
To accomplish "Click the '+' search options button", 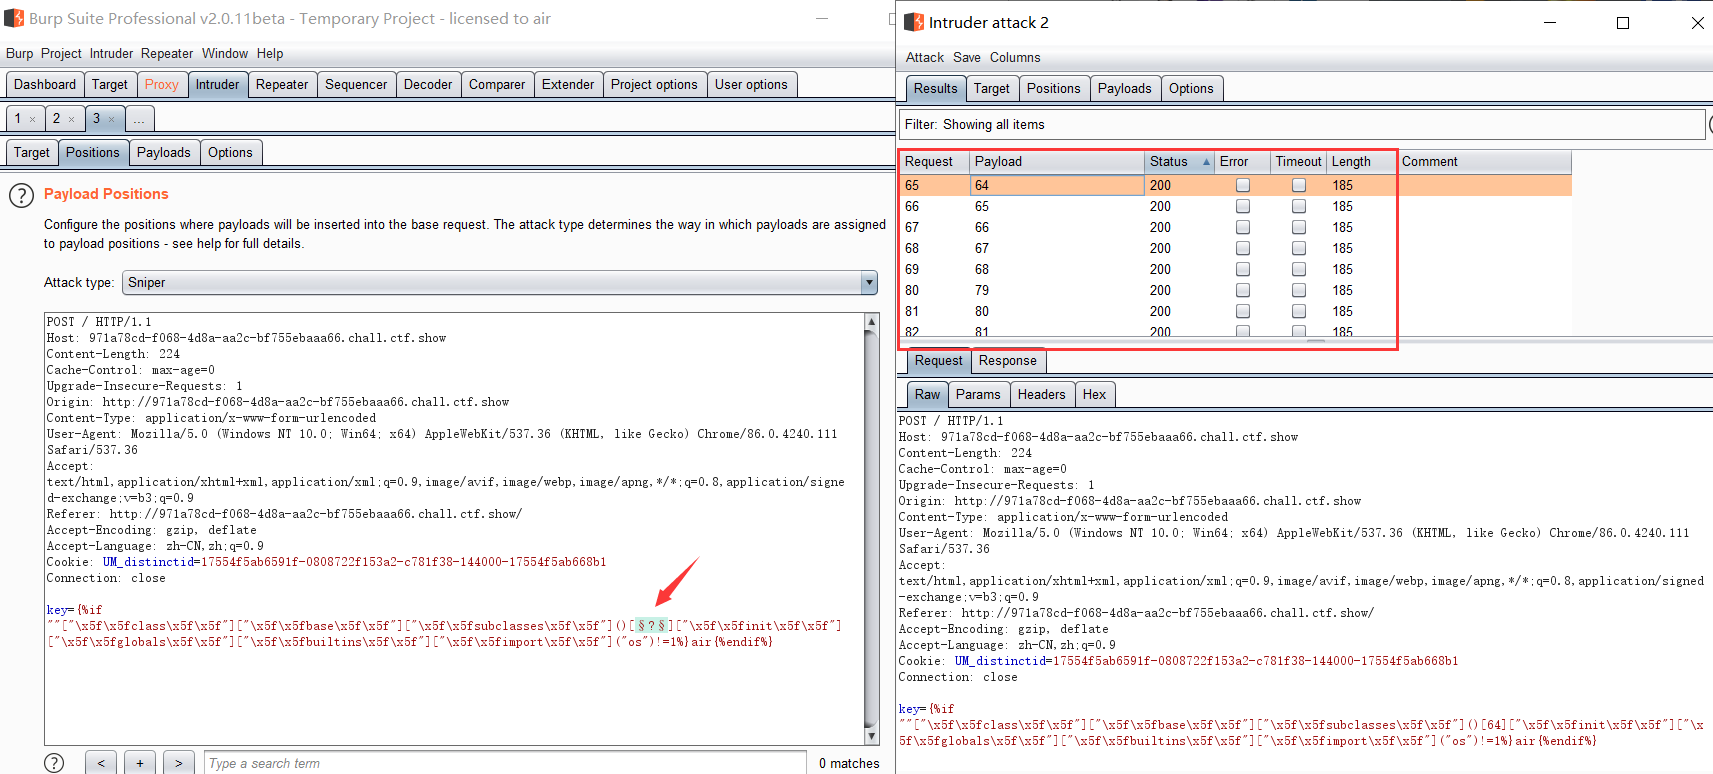I will point(140,763).
